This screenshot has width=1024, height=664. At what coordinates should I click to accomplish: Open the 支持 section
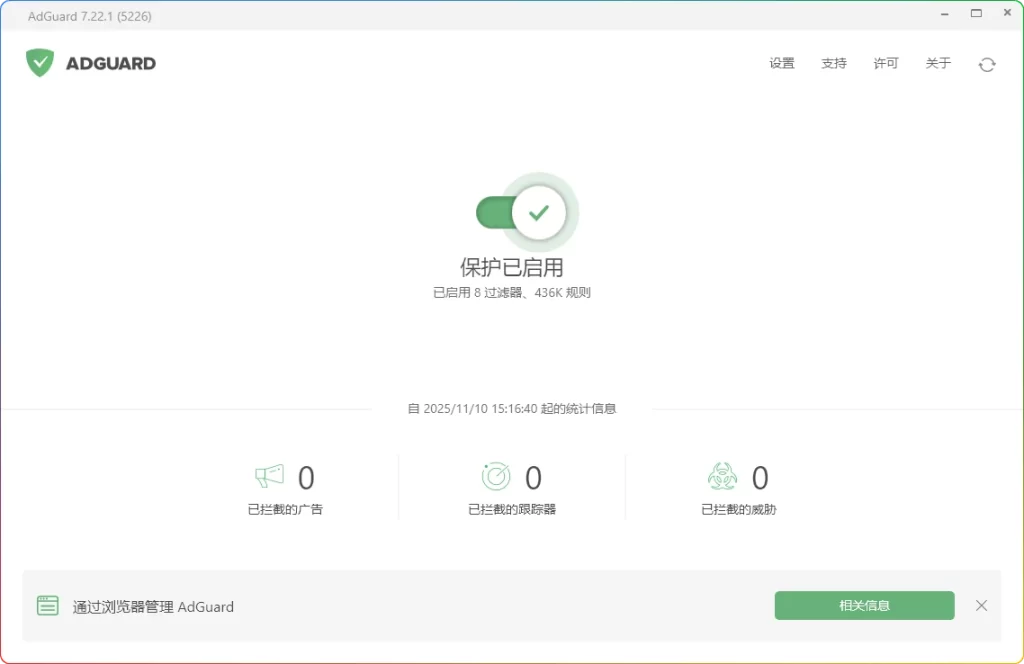[833, 63]
